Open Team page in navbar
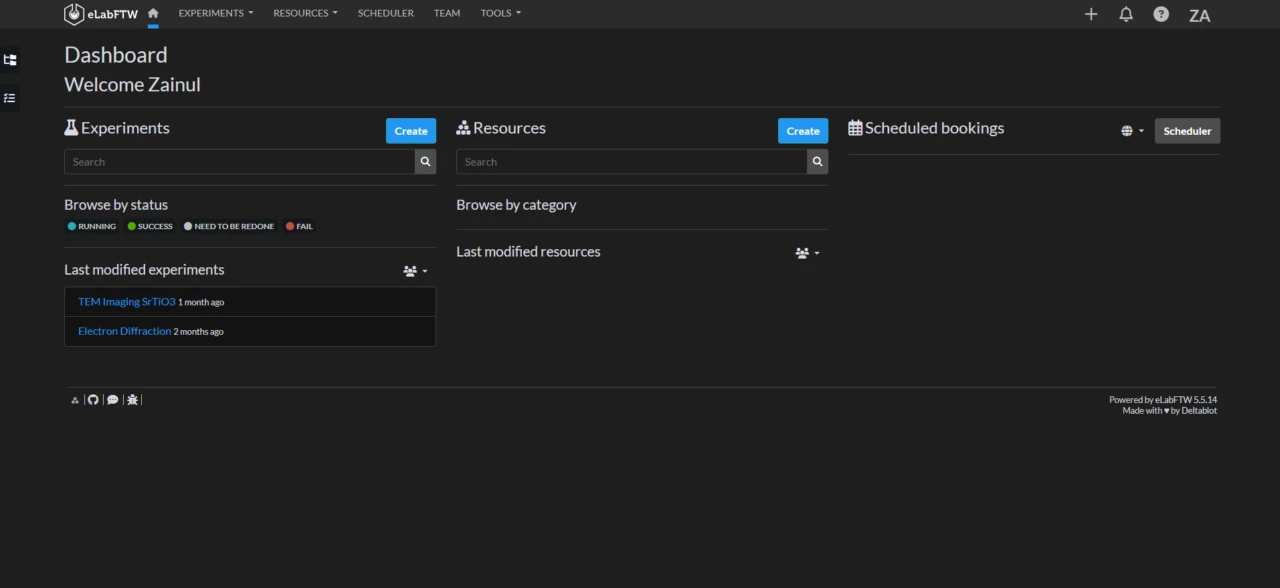This screenshot has height=588, width=1280. click(x=447, y=13)
